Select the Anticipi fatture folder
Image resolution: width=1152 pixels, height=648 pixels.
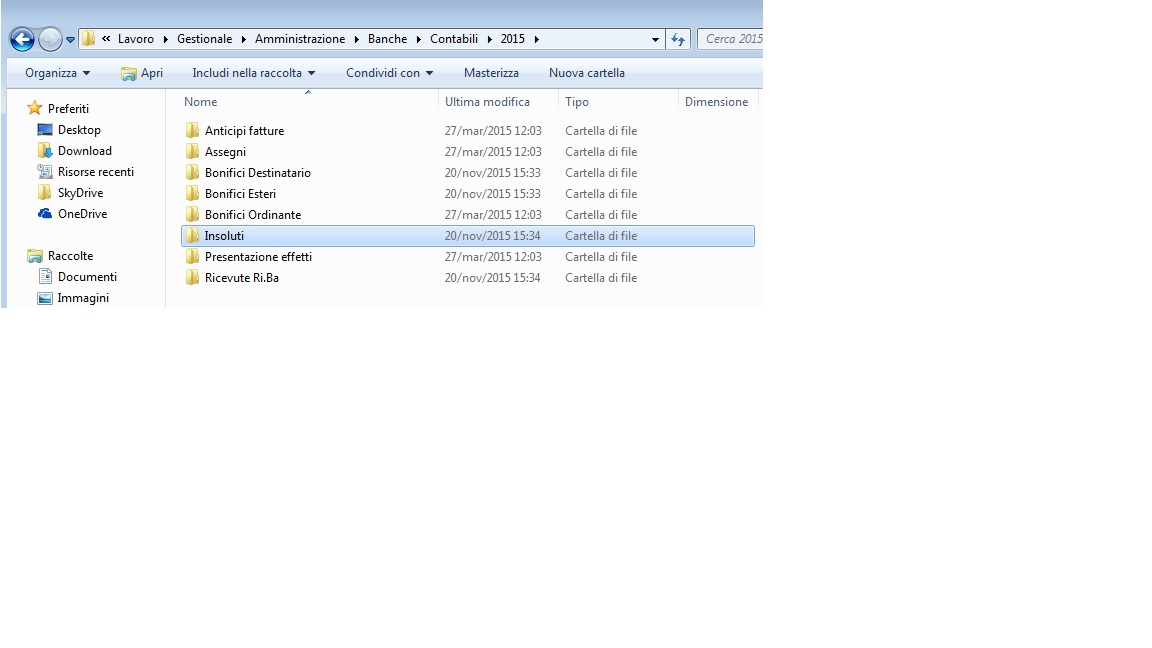pos(244,131)
